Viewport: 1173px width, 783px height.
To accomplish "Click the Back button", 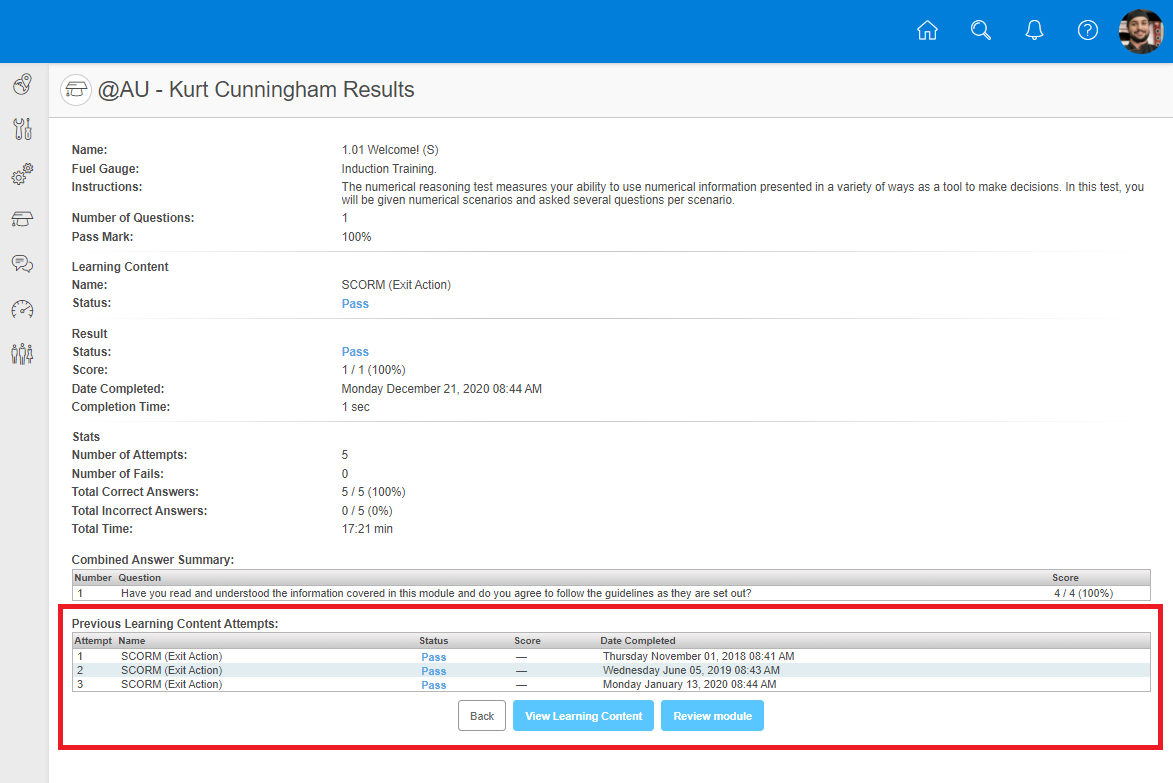I will pos(482,716).
